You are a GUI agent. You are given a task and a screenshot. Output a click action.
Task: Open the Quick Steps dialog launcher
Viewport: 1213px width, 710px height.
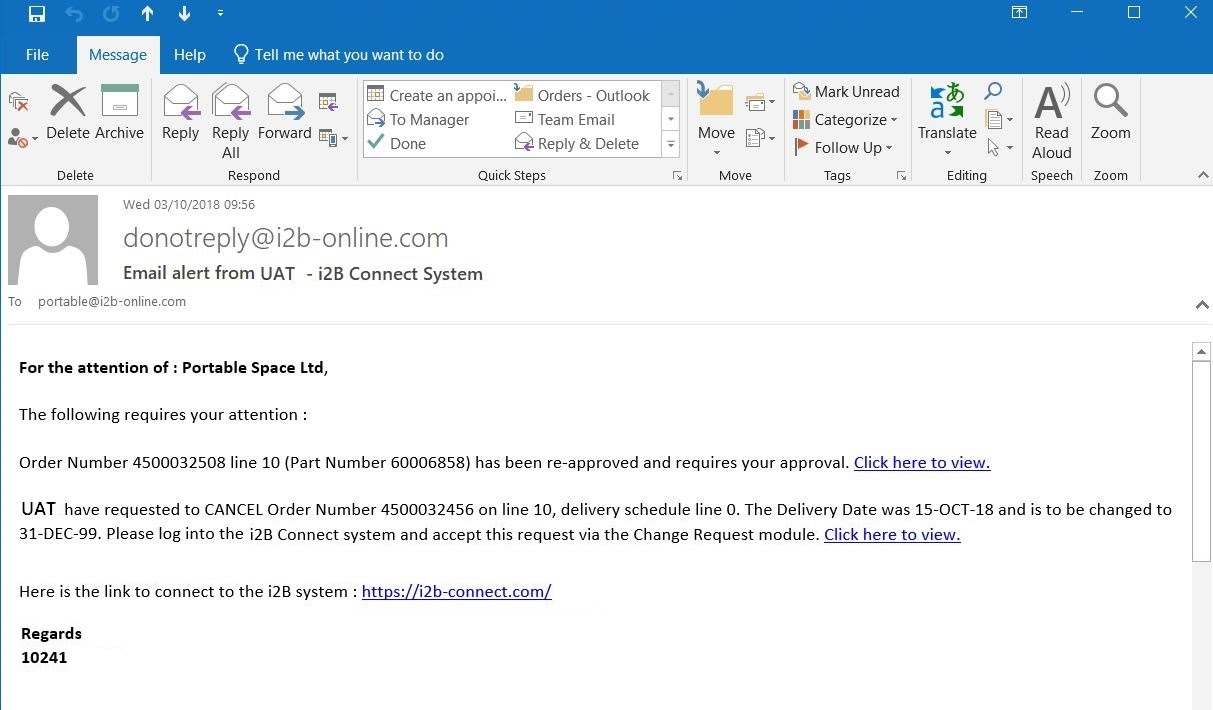click(x=678, y=176)
